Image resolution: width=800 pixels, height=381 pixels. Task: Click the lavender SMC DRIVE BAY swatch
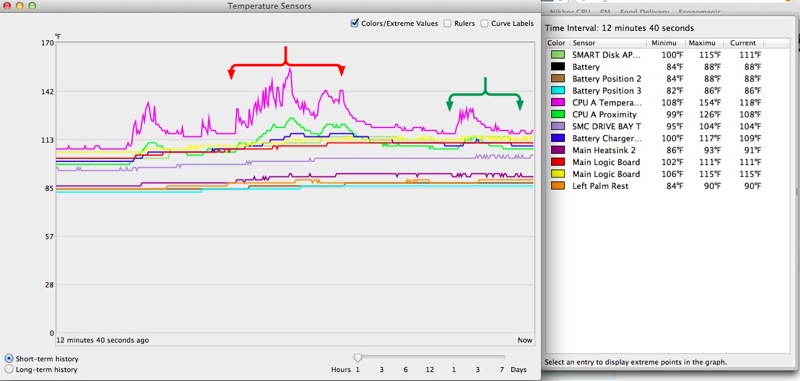click(558, 126)
